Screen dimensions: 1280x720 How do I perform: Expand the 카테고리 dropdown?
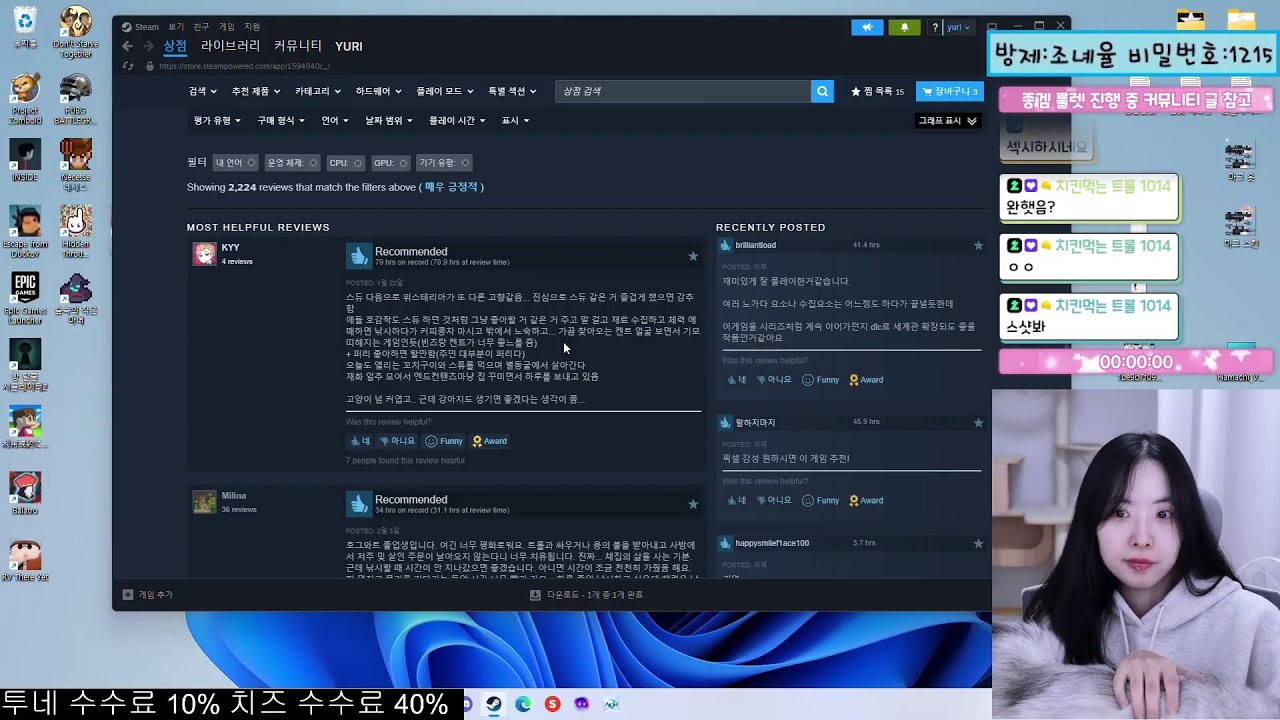click(x=318, y=91)
